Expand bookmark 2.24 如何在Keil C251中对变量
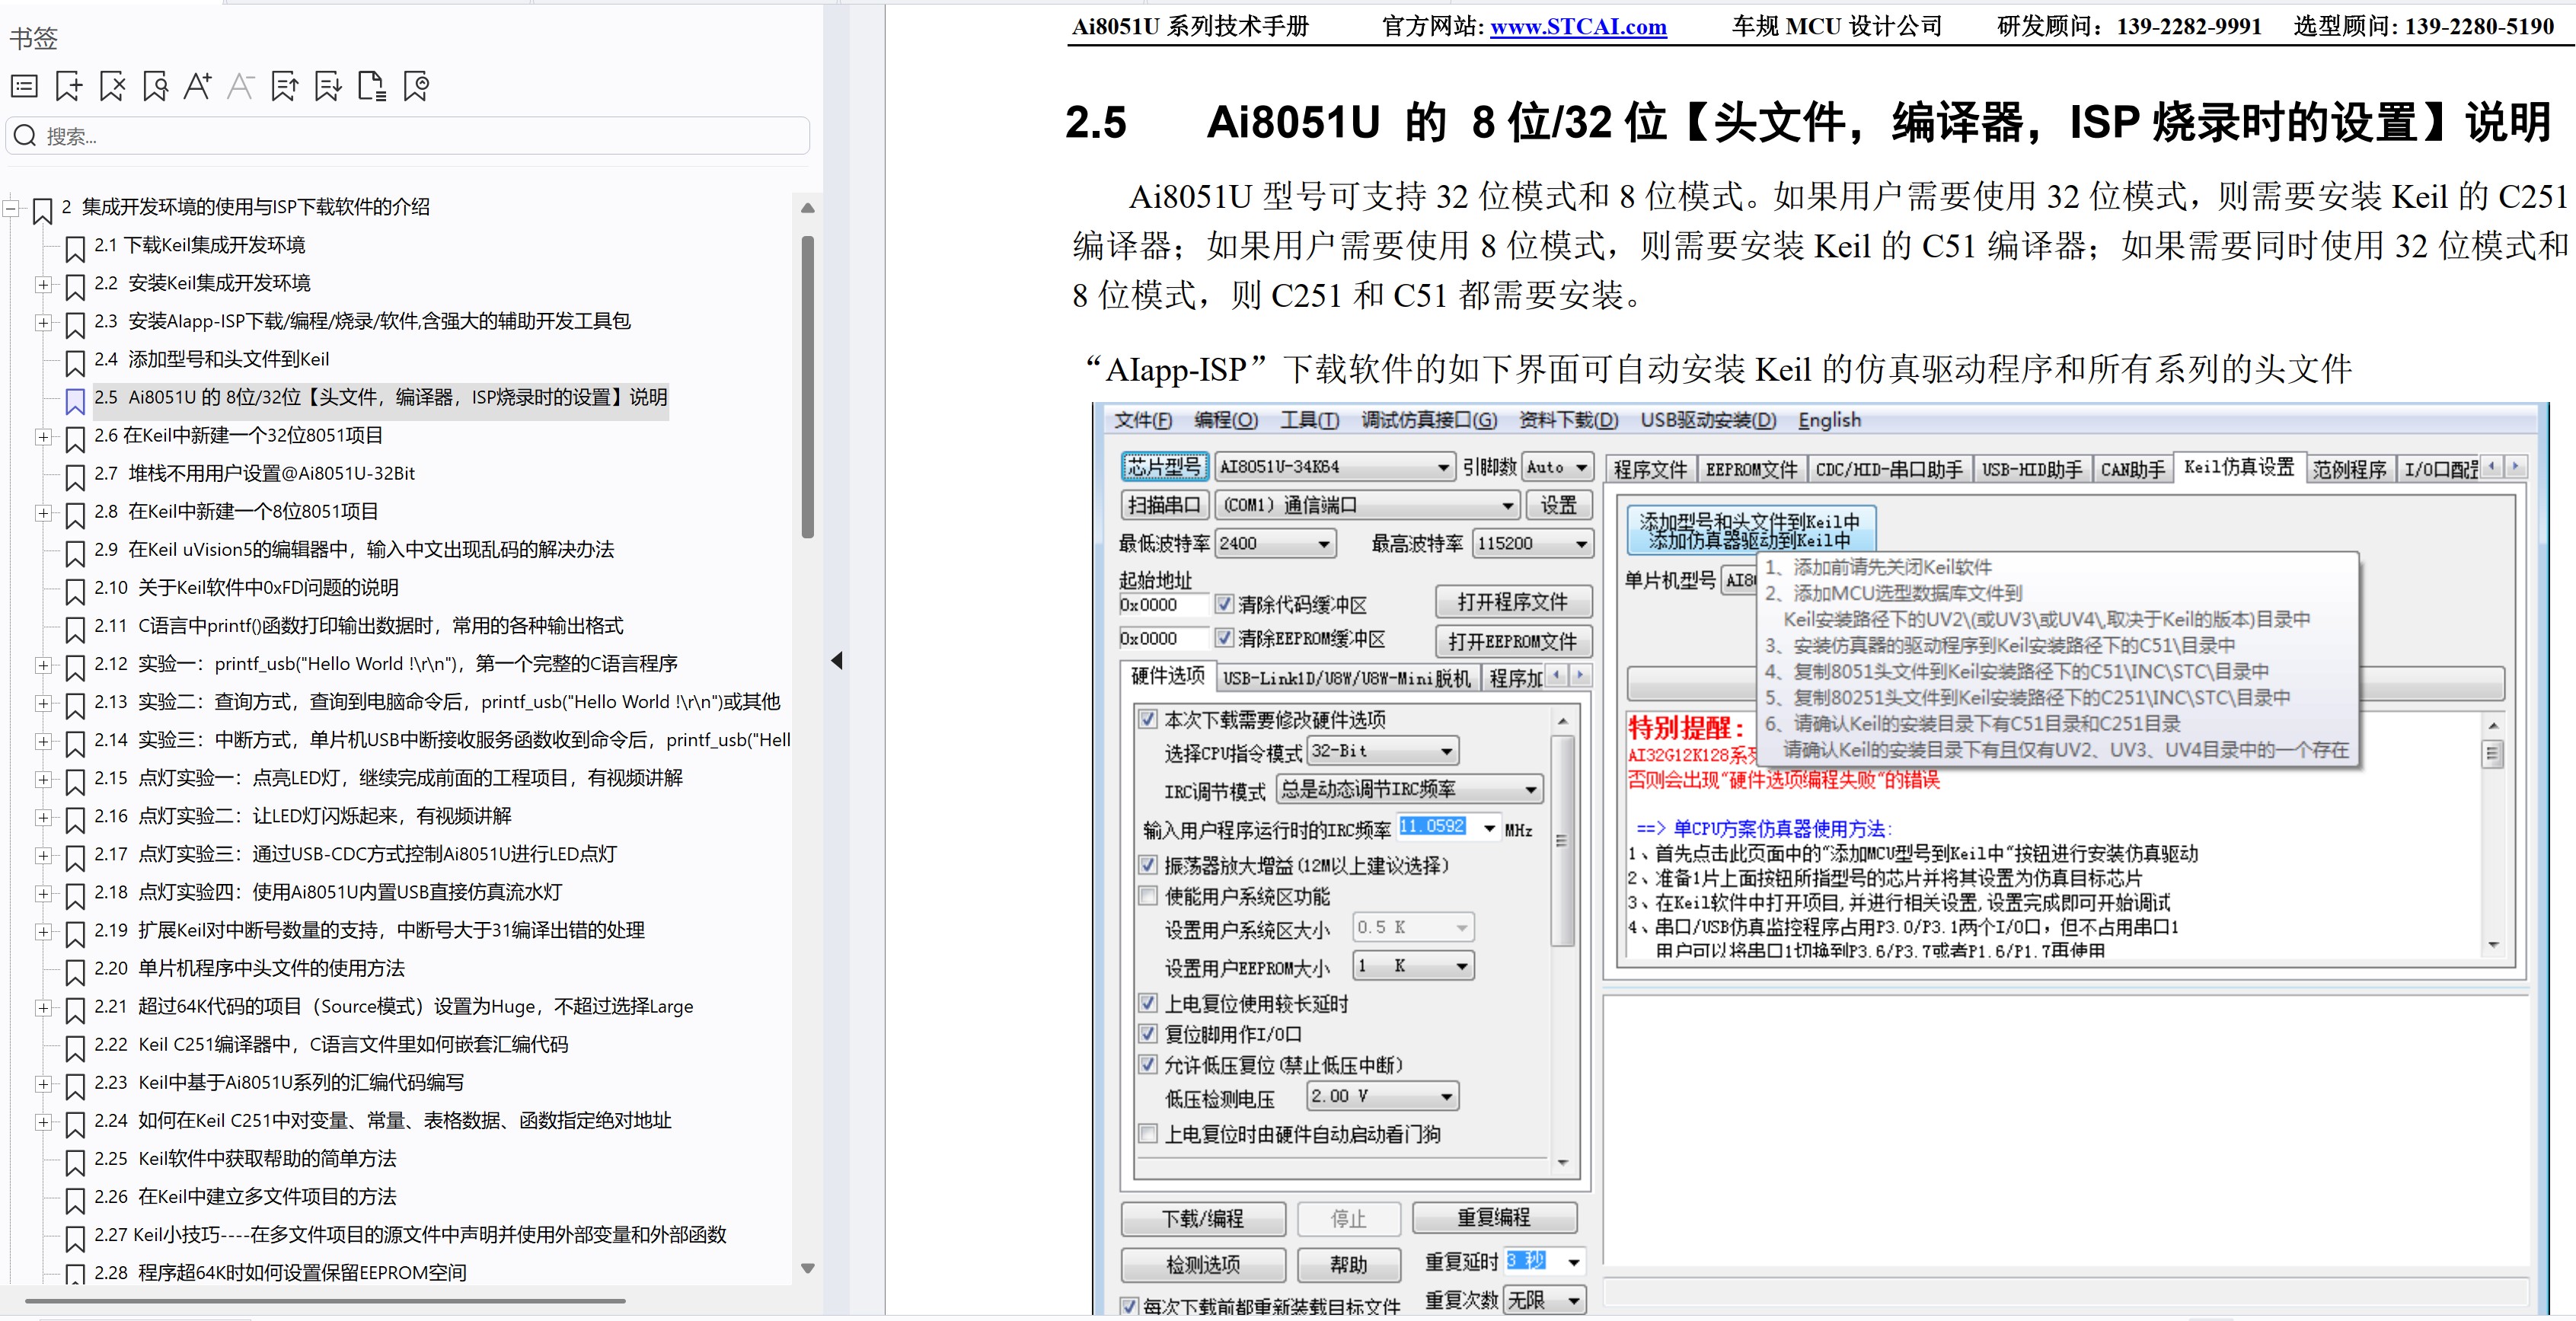Image resolution: width=2576 pixels, height=1321 pixels. 43,1122
